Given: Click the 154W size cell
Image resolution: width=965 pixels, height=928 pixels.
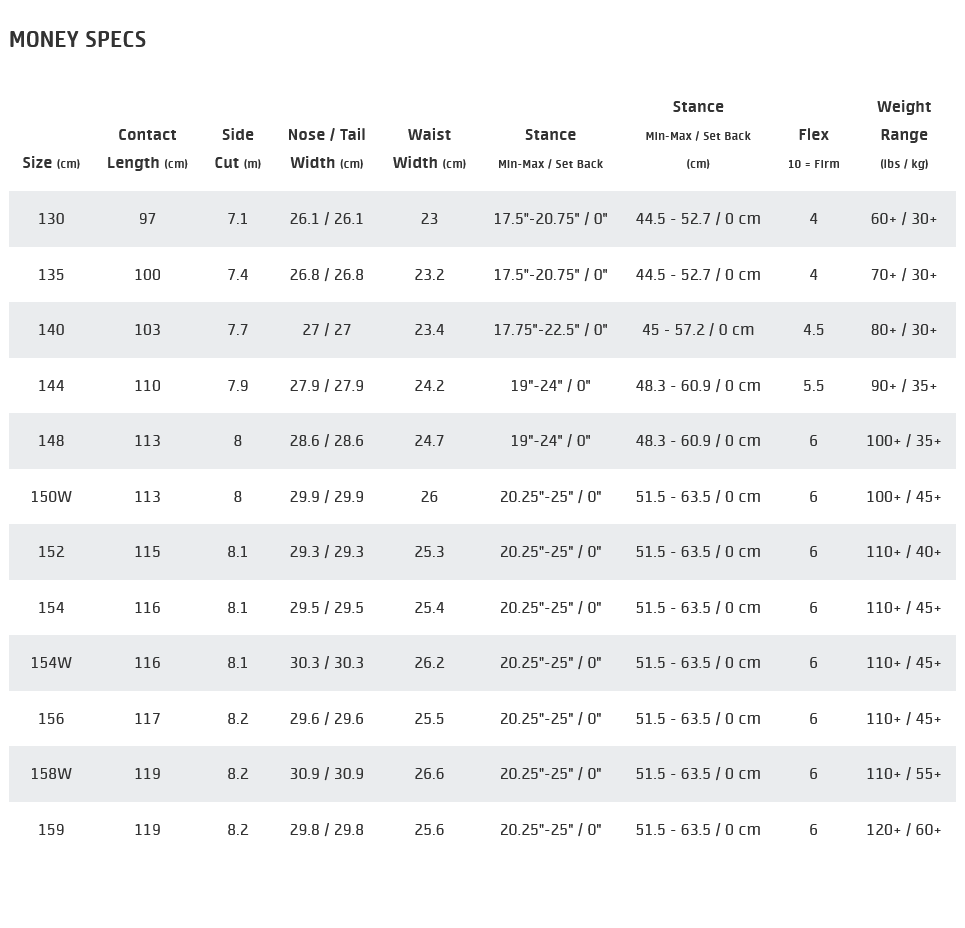Looking at the screenshot, I should [x=51, y=663].
